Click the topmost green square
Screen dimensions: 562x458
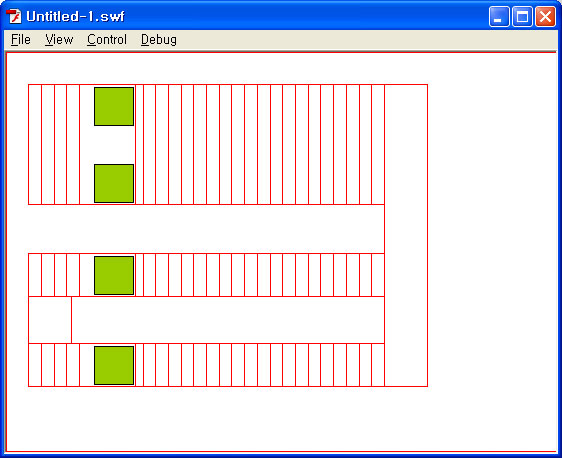(114, 106)
